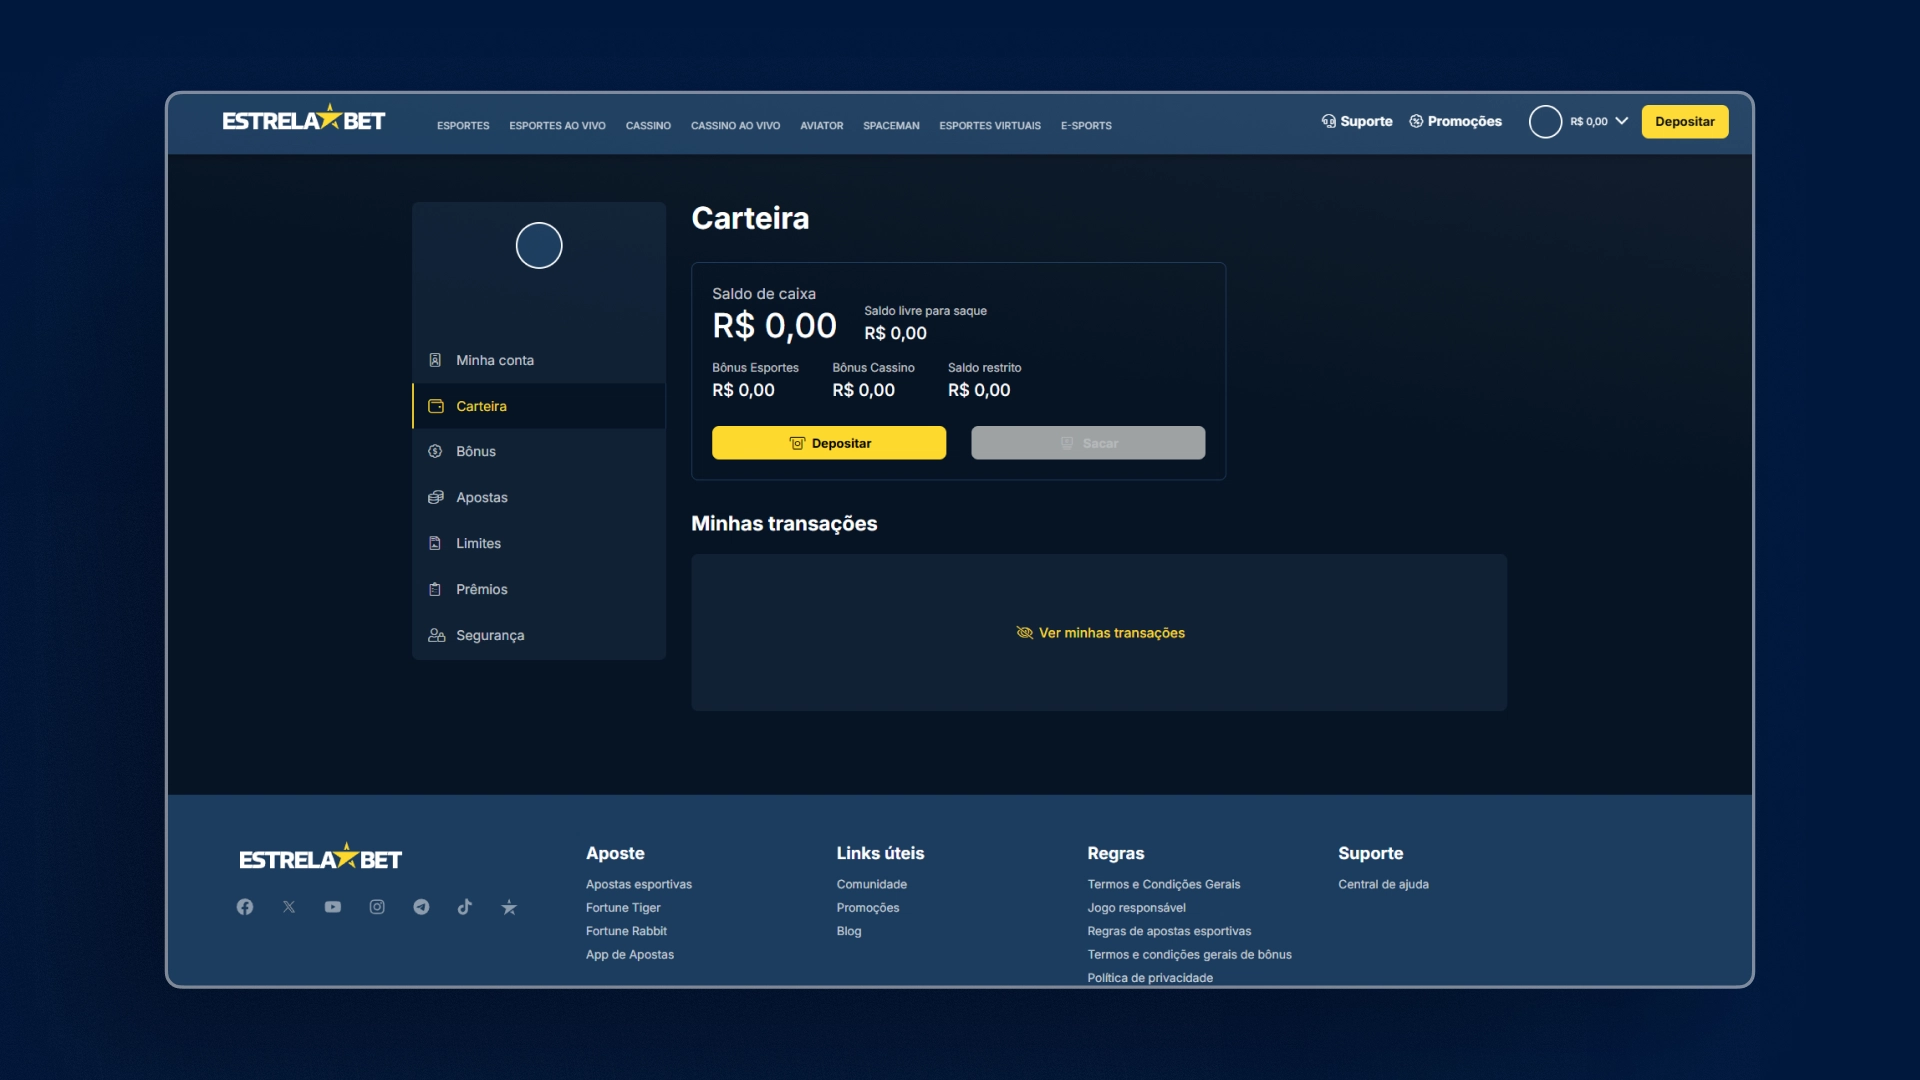Click Fortune Rabbit footer link

coord(626,931)
